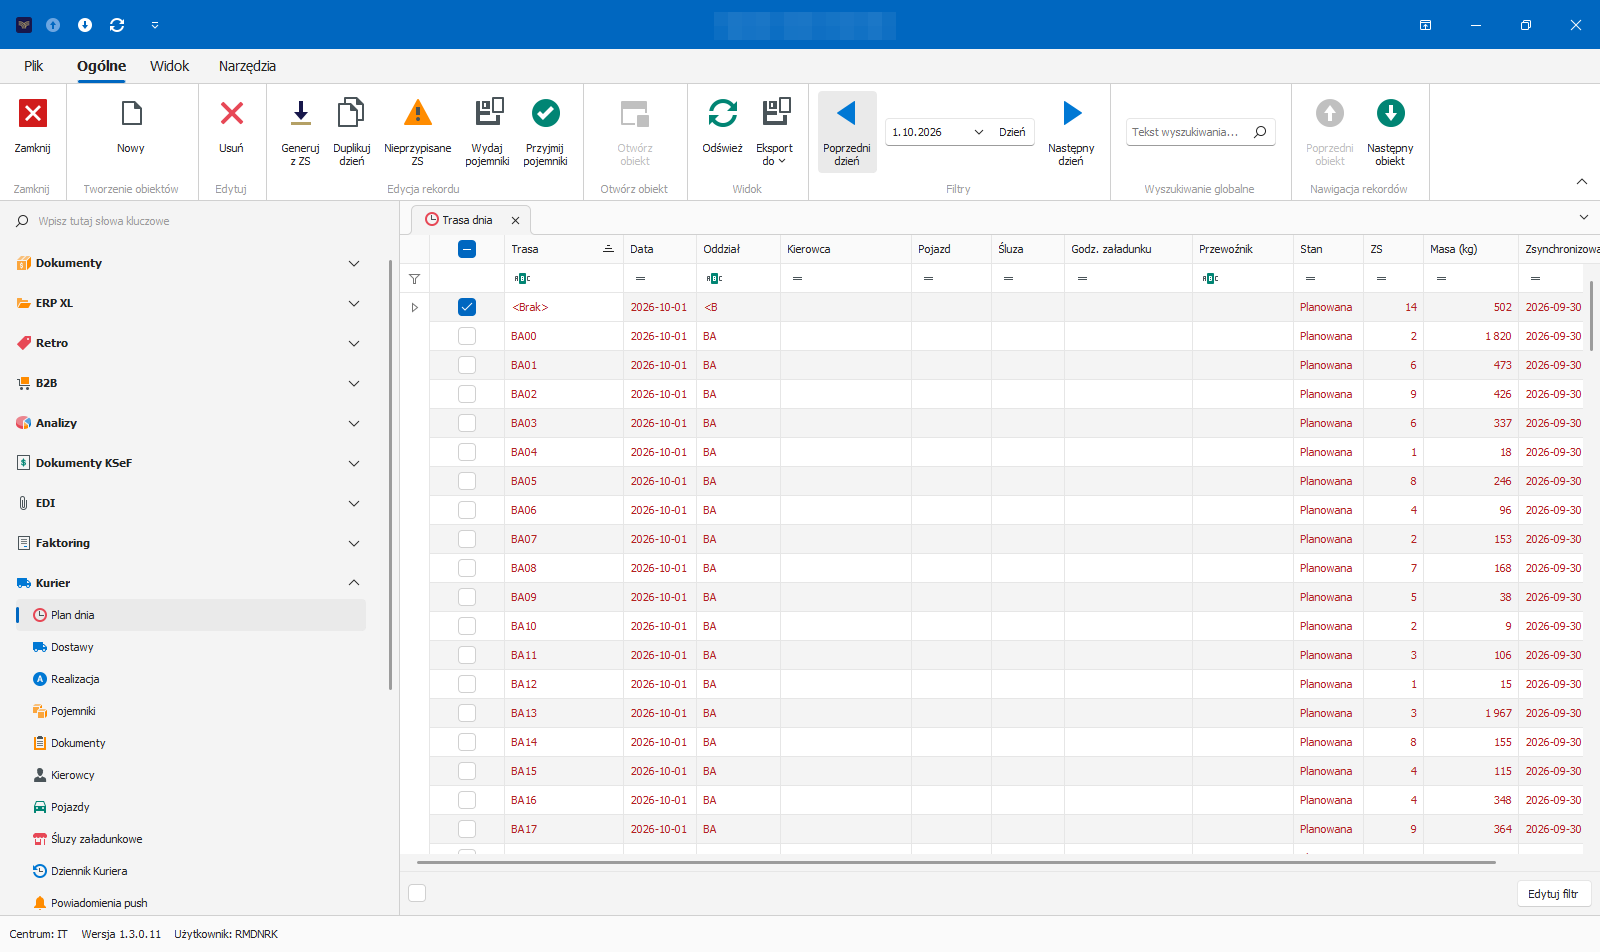Screen dimensions: 1600x952
Task: Click Duplikuj dzień icon
Action: click(351, 113)
